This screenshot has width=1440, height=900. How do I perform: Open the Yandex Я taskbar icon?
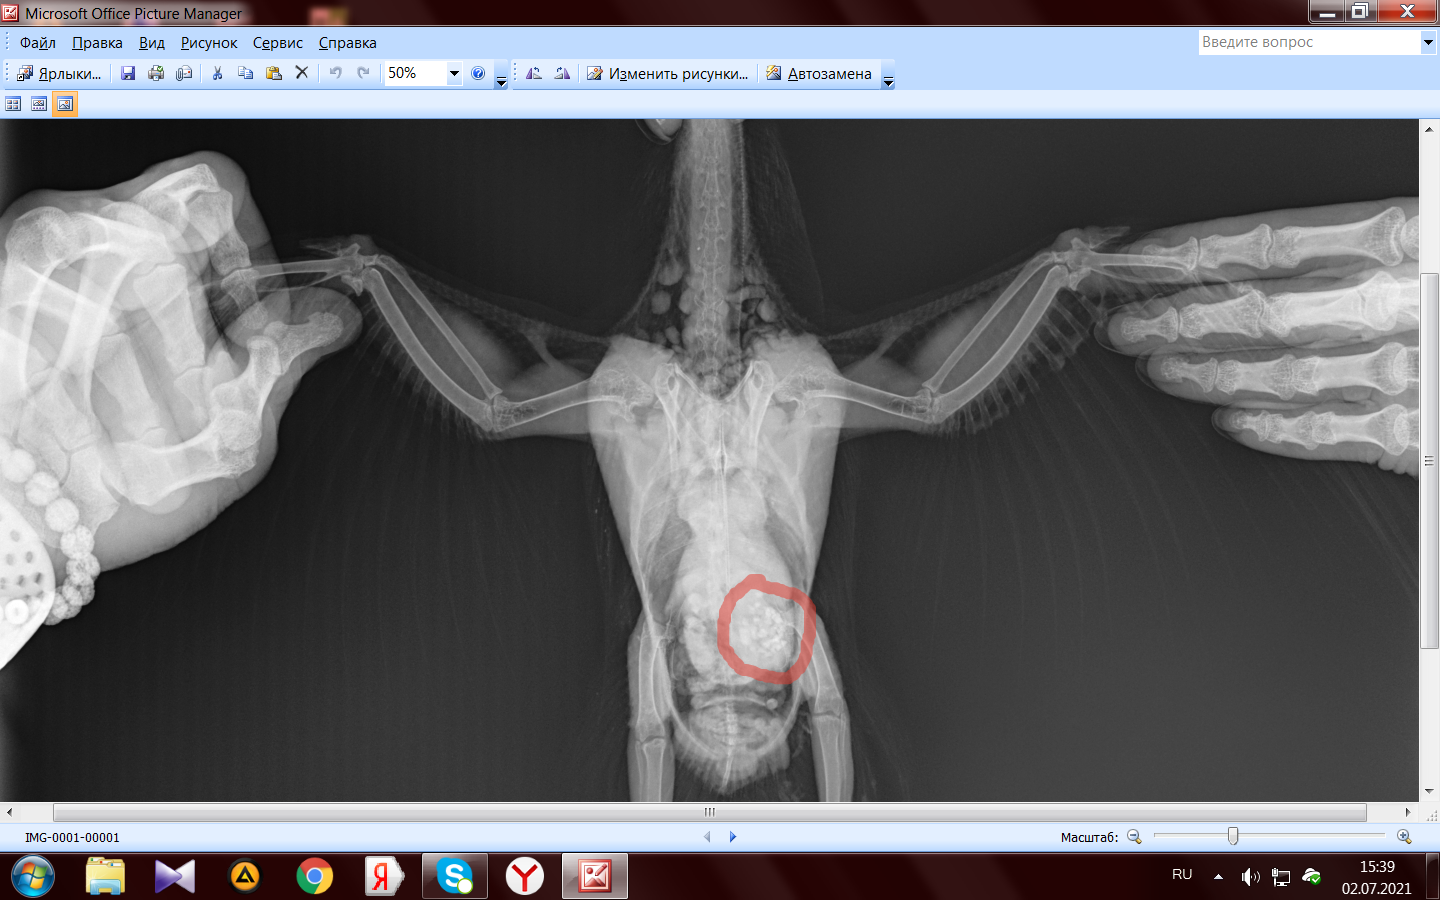click(385, 877)
